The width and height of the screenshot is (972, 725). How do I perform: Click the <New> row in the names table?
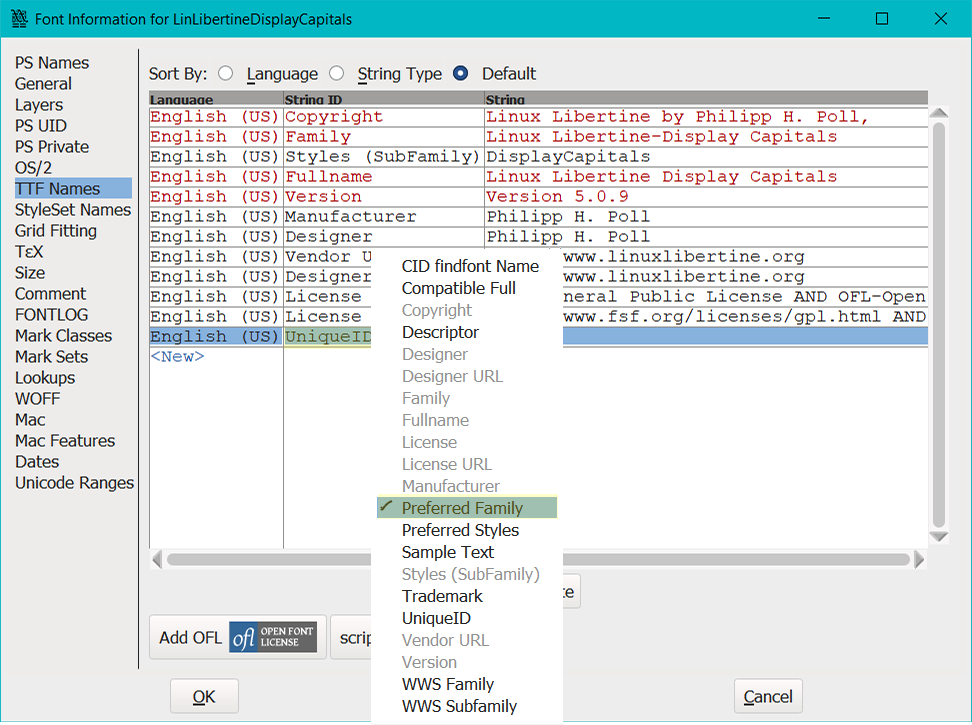(177, 356)
